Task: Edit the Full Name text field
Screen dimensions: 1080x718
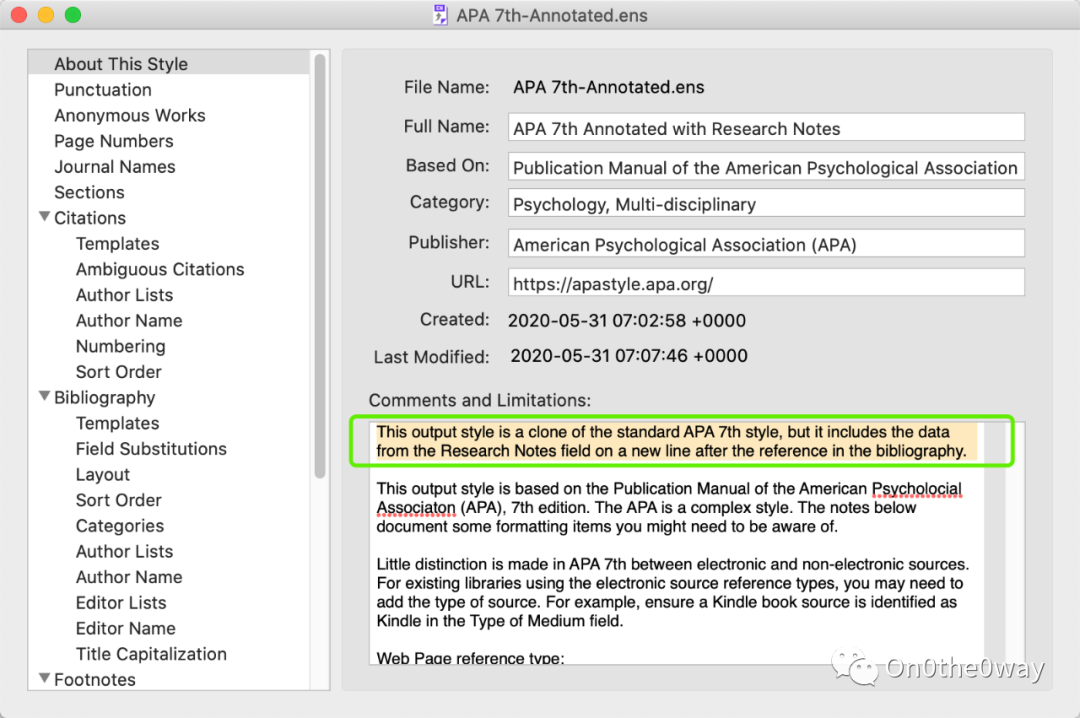Action: 767,127
